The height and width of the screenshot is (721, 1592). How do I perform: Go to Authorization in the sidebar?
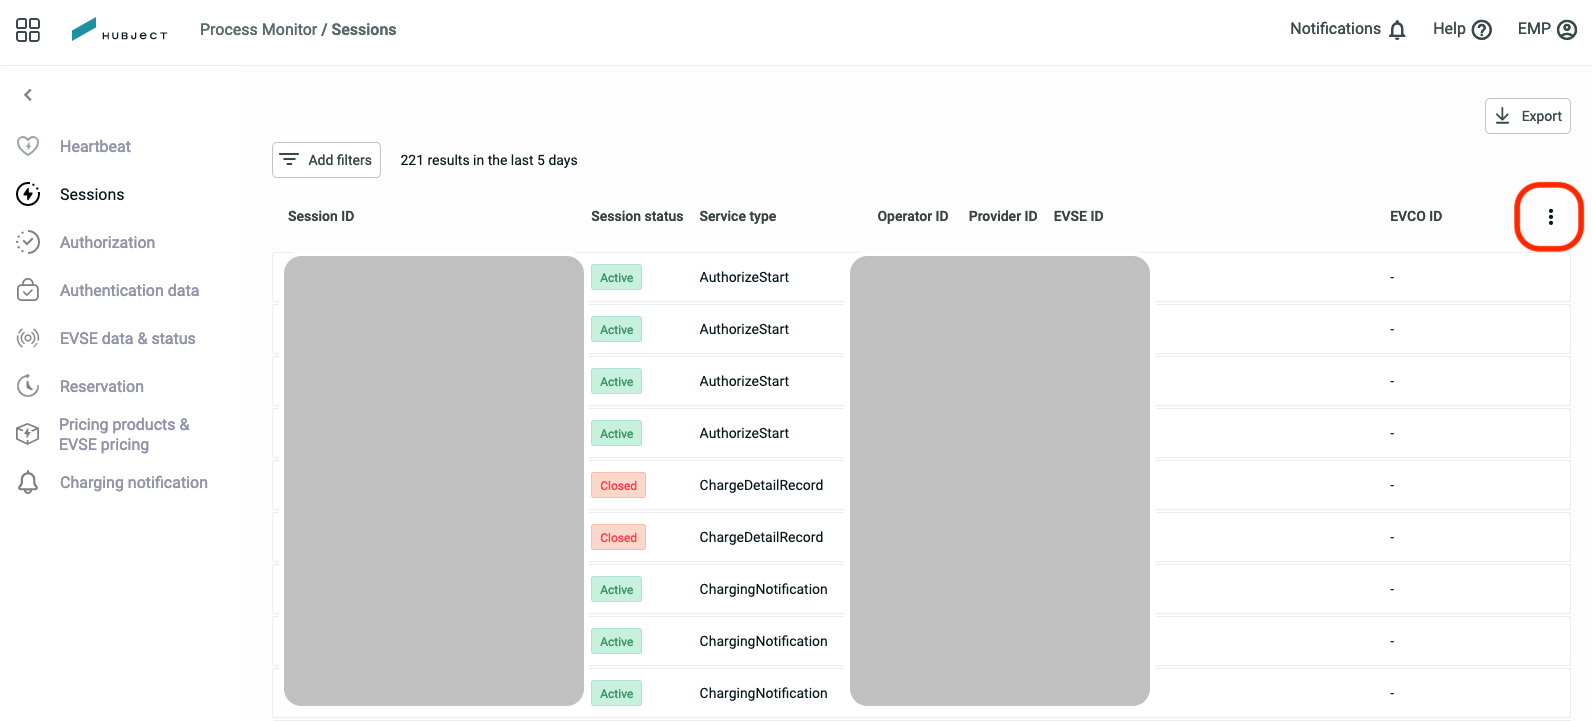tap(107, 242)
